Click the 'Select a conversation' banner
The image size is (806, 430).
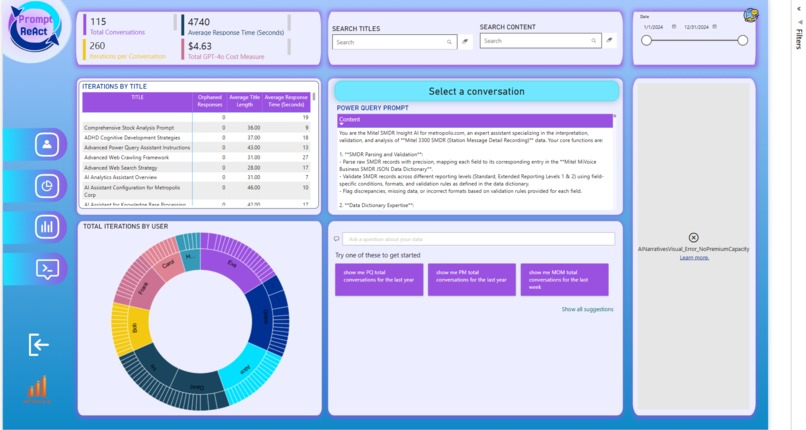[477, 91]
